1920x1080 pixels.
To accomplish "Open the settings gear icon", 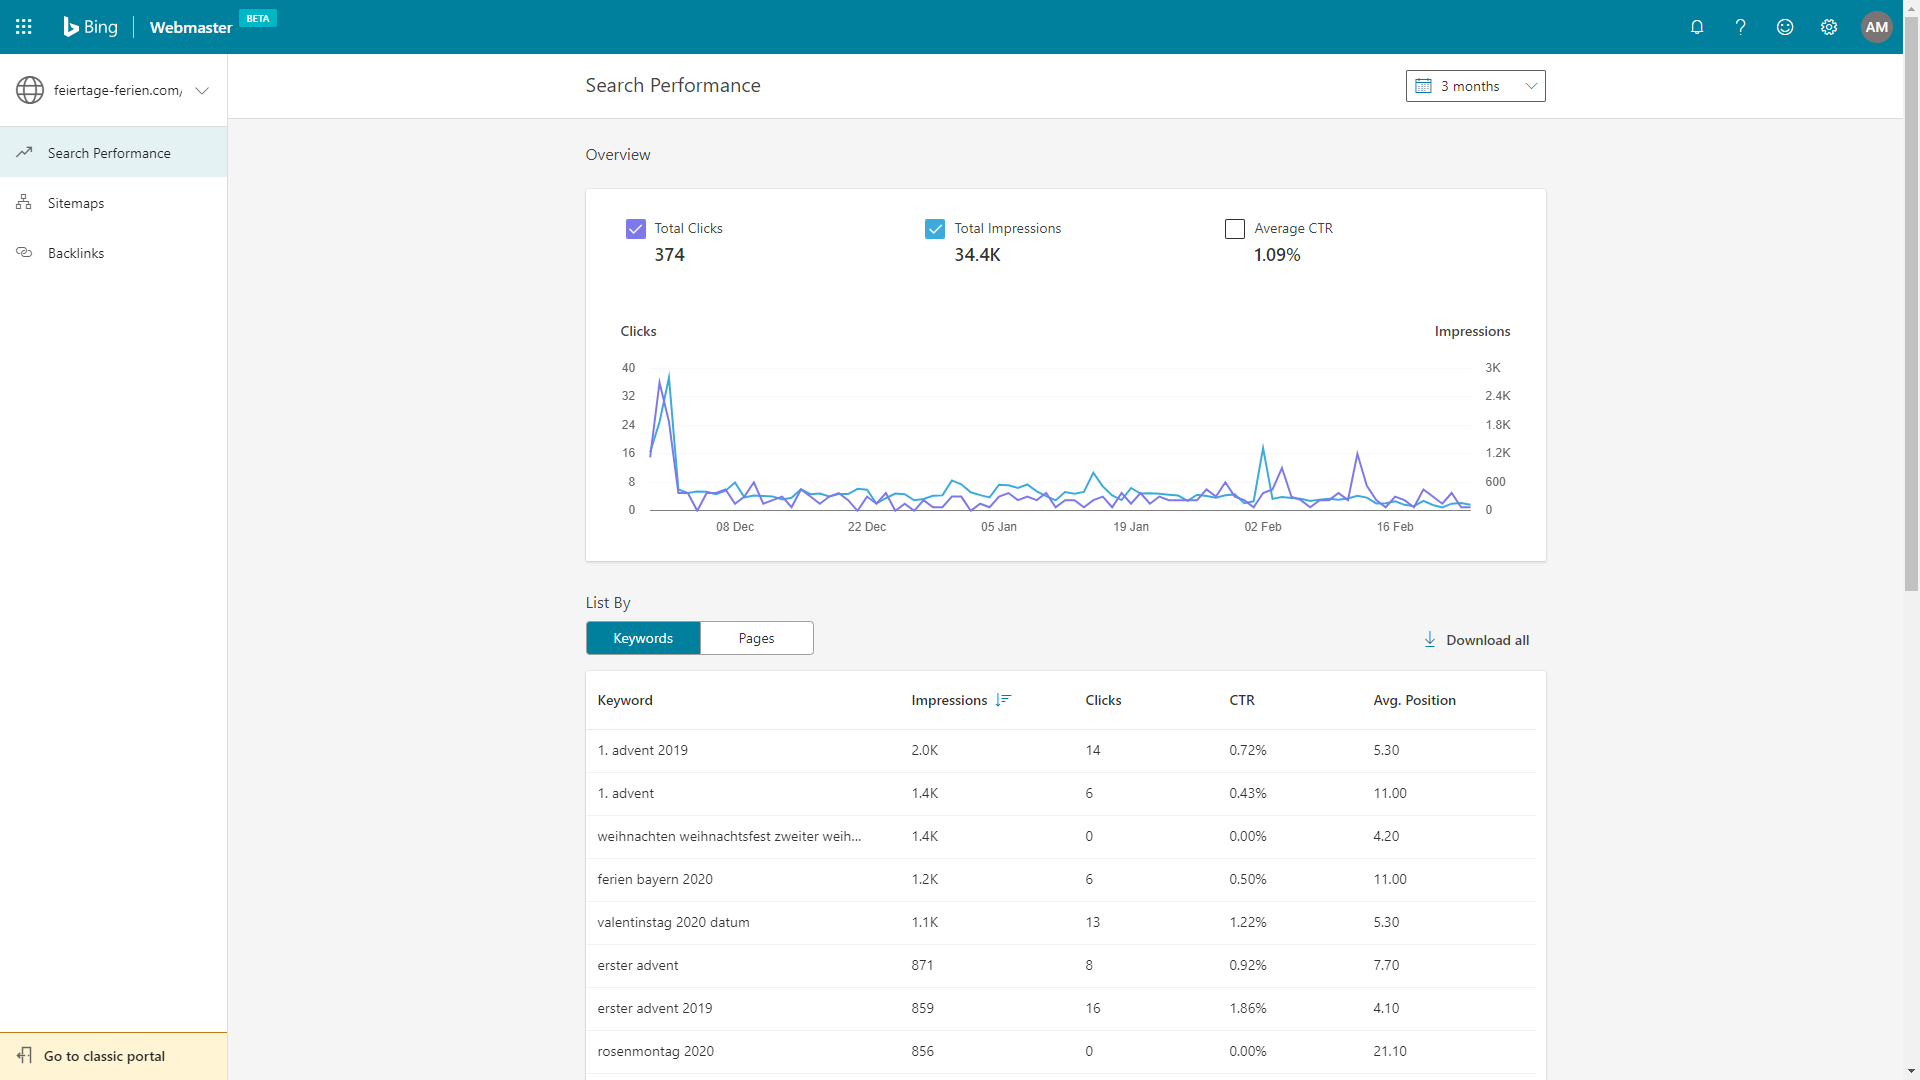I will [x=1829, y=27].
